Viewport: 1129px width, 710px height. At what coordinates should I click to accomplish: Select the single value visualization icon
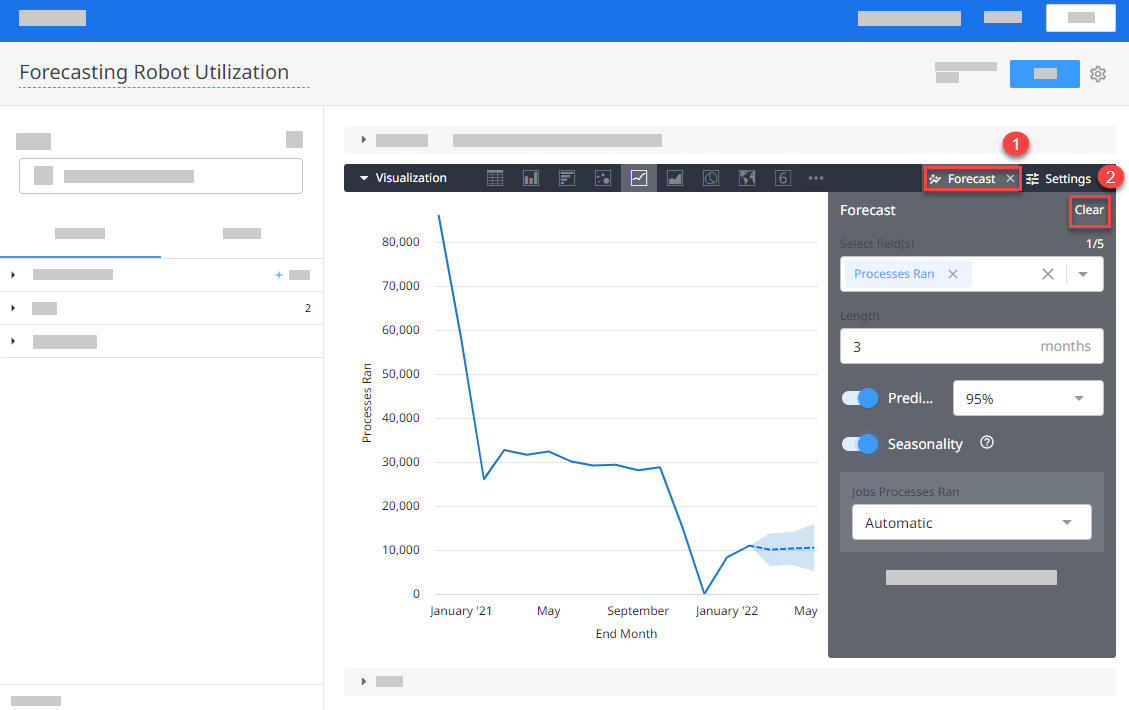pyautogui.click(x=783, y=177)
